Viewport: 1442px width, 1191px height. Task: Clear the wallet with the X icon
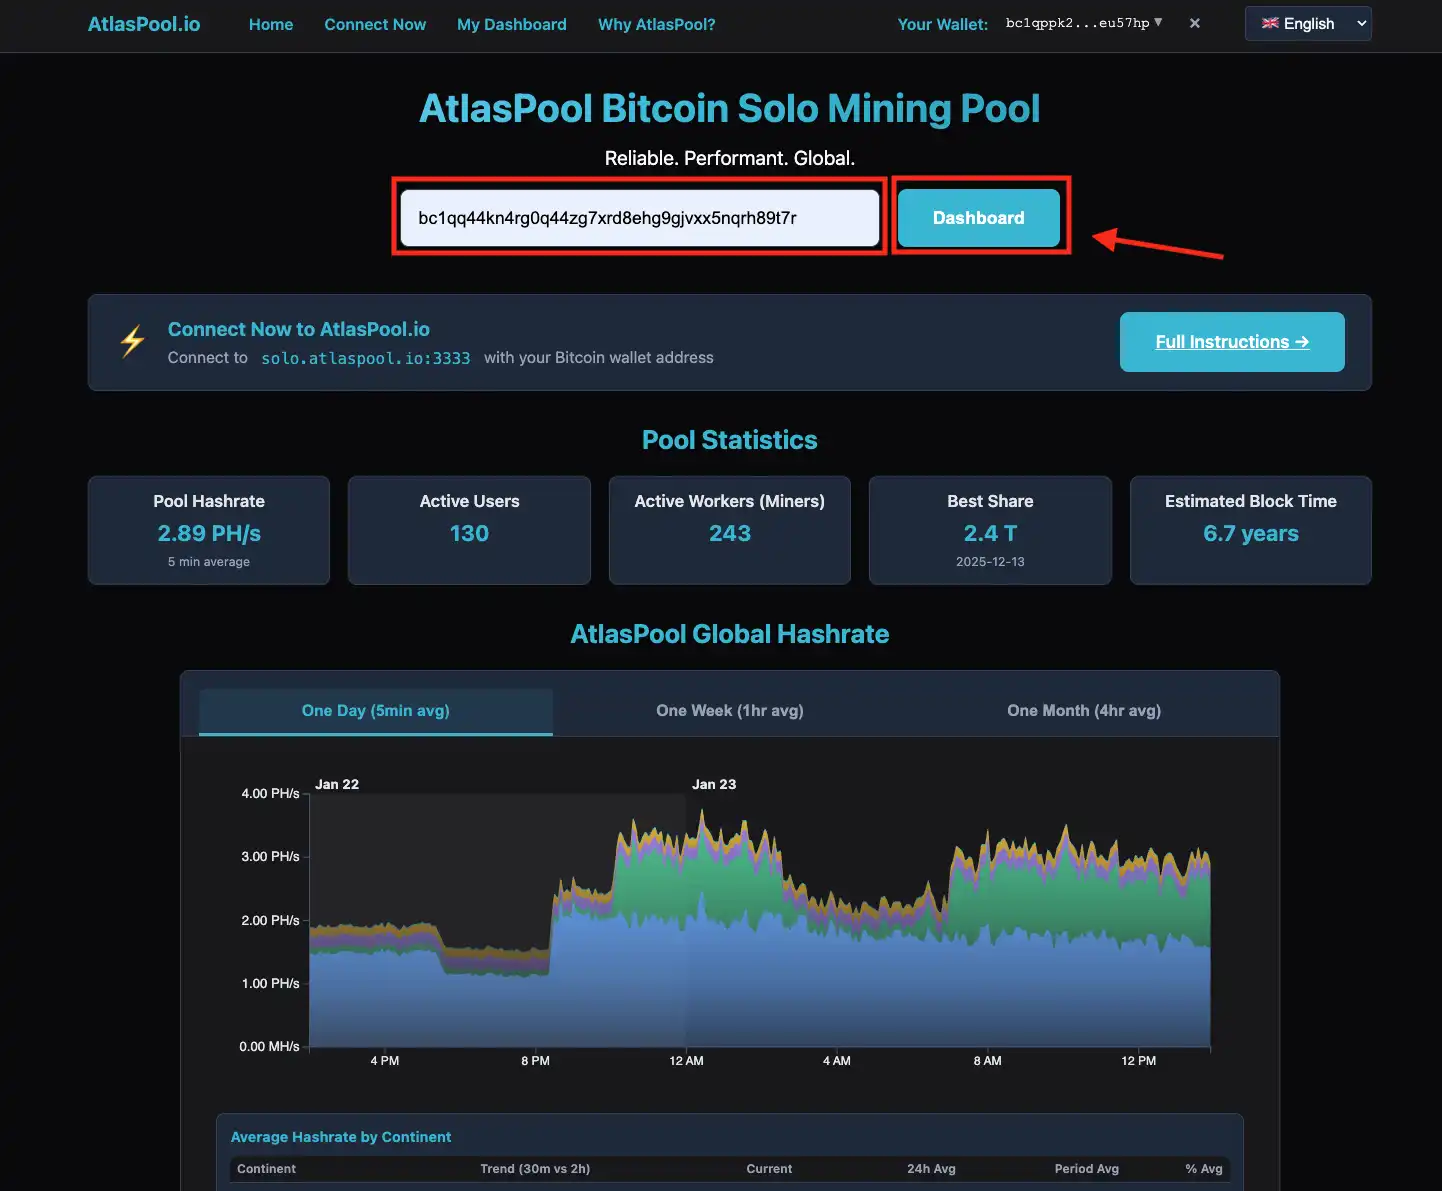point(1194,23)
